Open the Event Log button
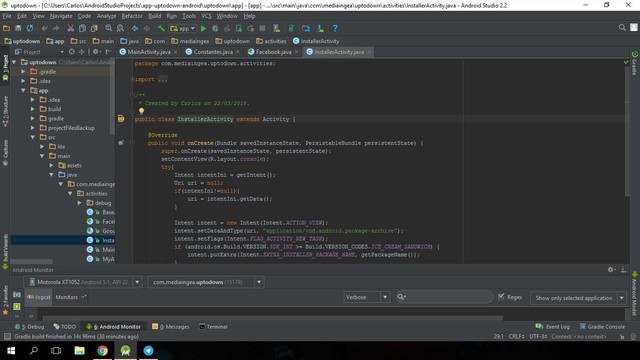Viewport: 640px width, 360px height. coord(553,327)
